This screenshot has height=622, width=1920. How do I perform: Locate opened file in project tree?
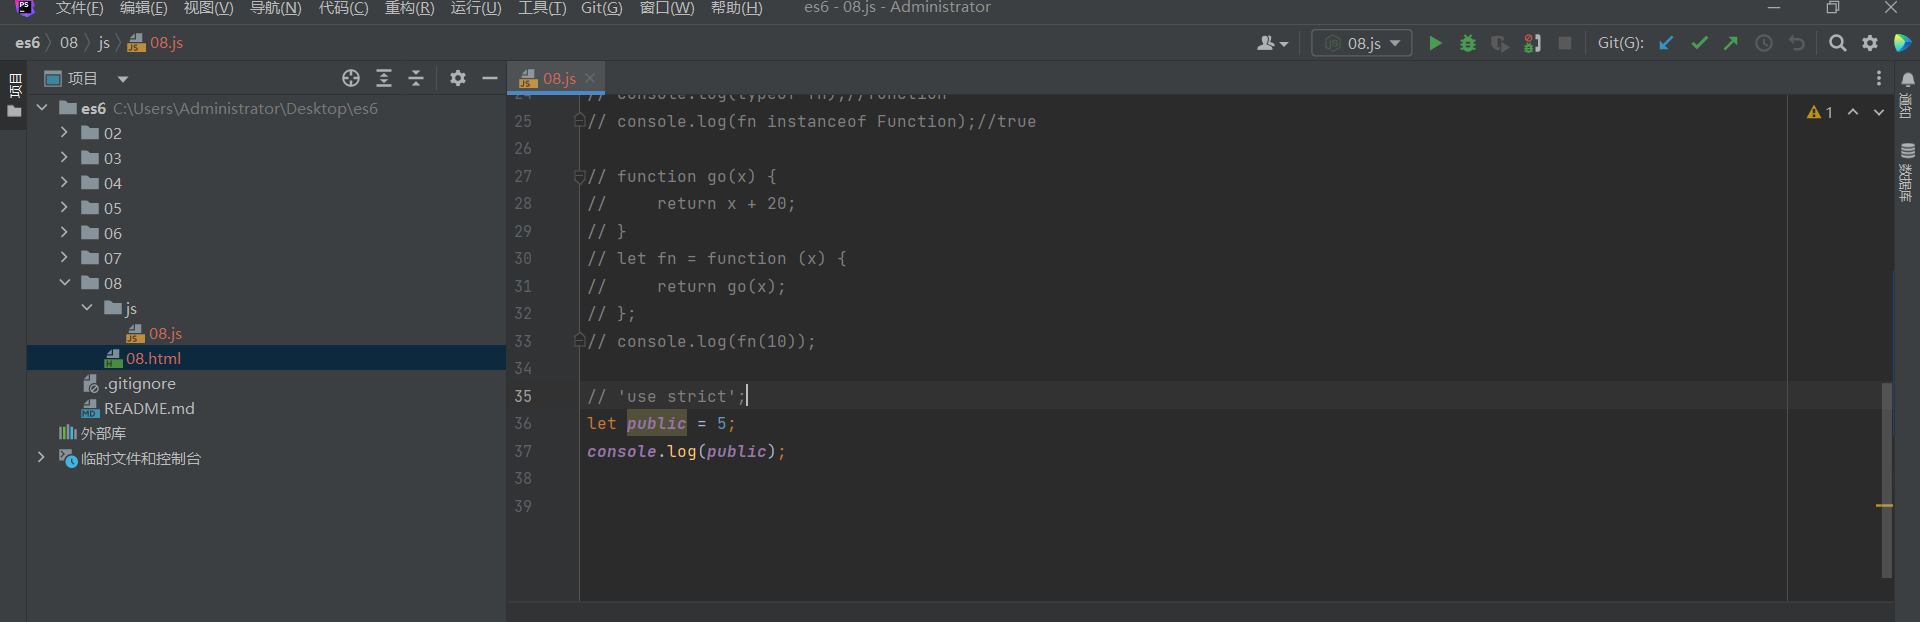[x=351, y=78]
